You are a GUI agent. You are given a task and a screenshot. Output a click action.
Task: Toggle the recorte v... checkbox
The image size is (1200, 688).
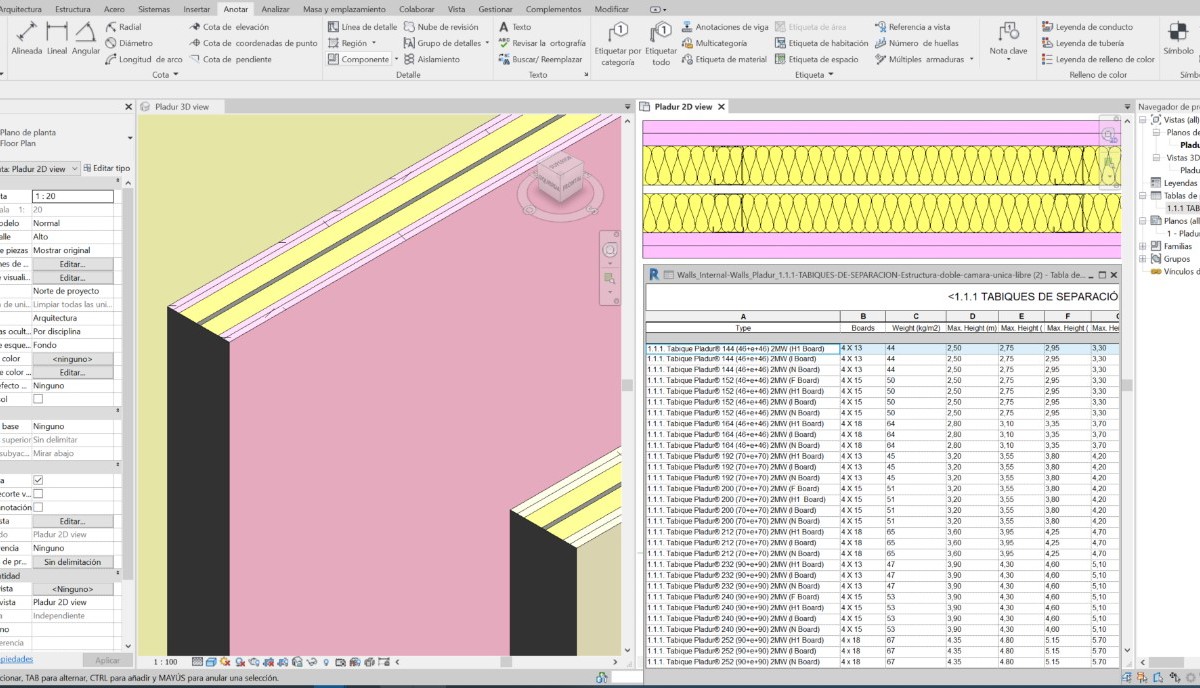click(x=38, y=494)
